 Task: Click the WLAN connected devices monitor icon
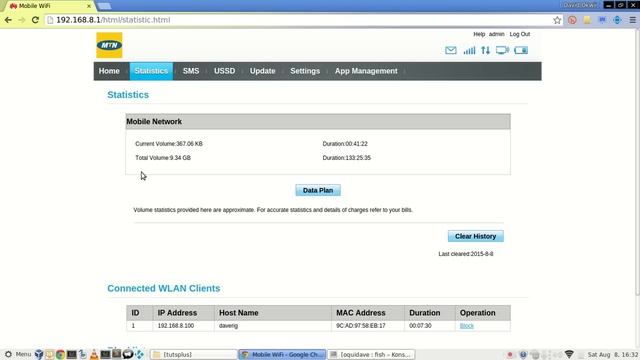pos(502,50)
